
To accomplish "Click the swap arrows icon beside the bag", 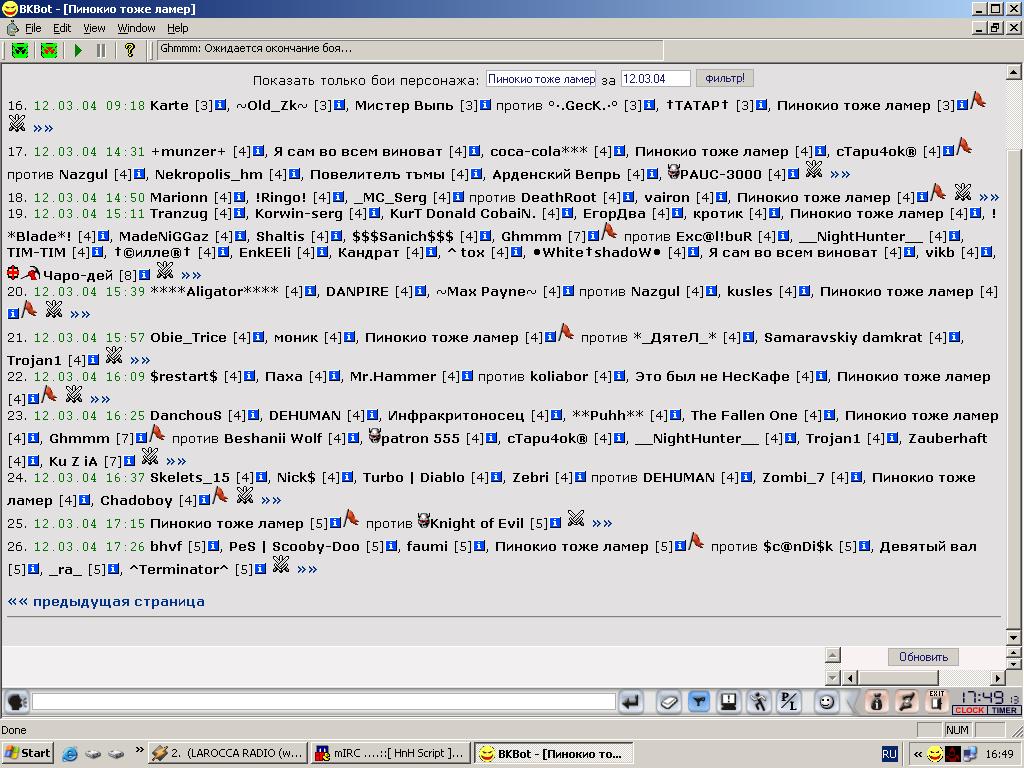I will coord(906,703).
